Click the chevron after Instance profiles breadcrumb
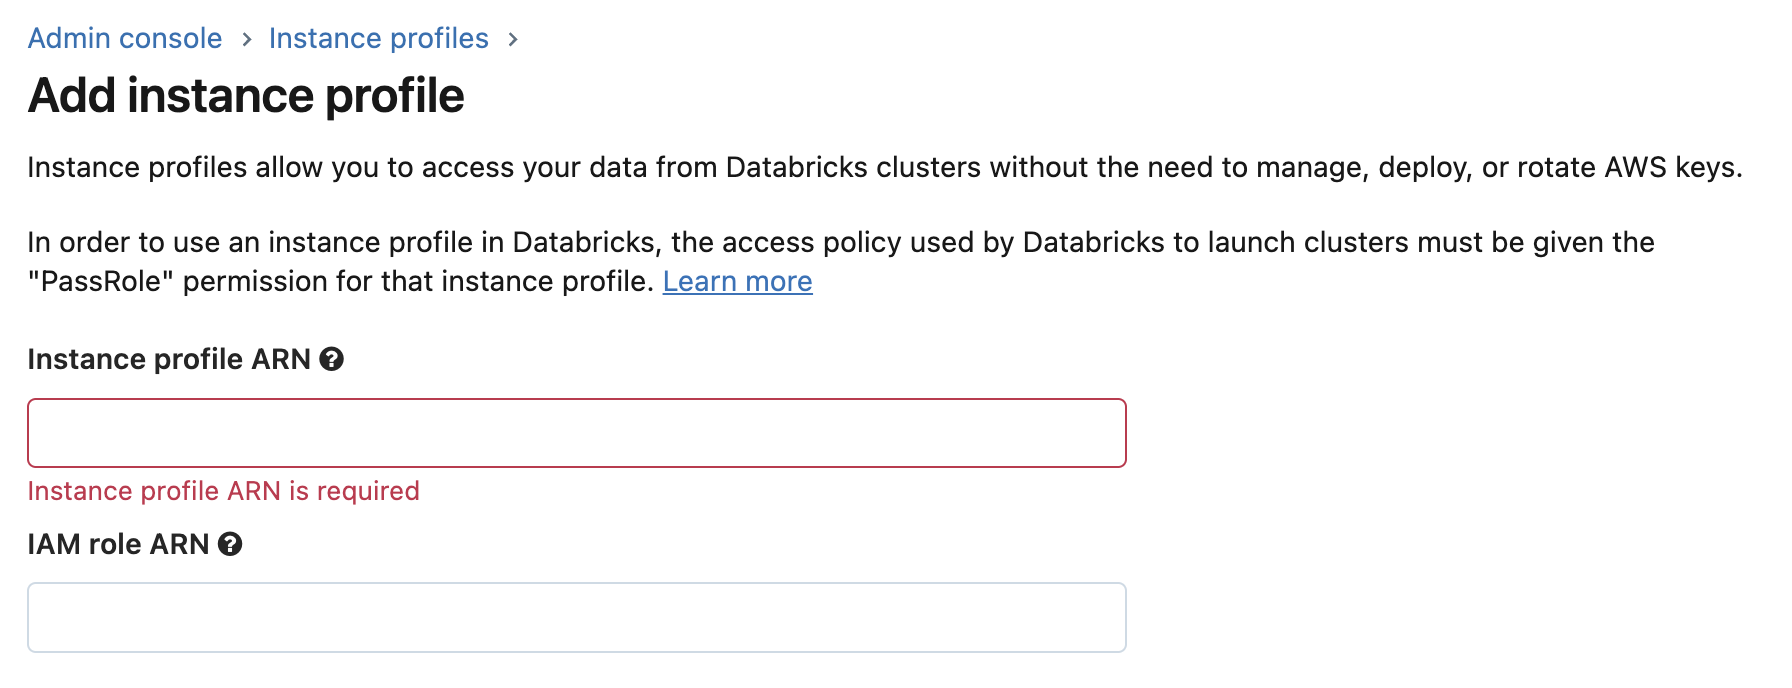Image resolution: width=1792 pixels, height=688 pixels. coord(513,39)
